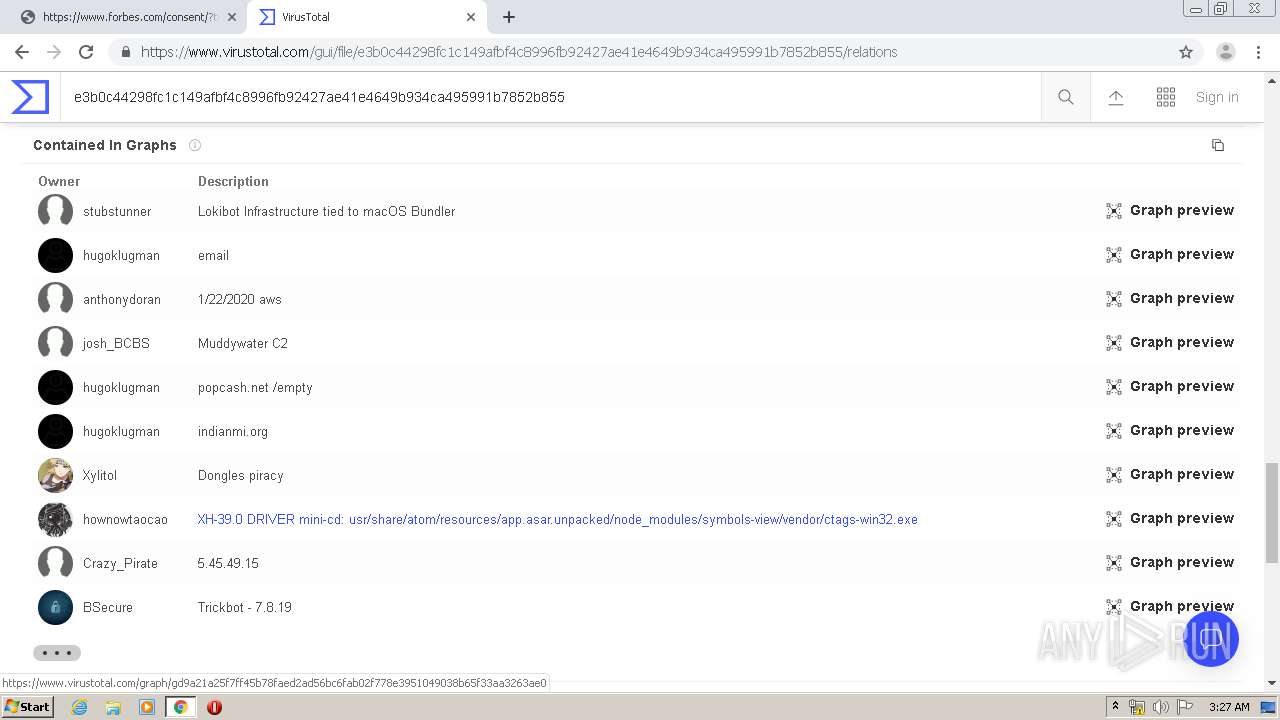Close the Forbes consent tab
This screenshot has height=720, width=1280.
click(x=231, y=17)
